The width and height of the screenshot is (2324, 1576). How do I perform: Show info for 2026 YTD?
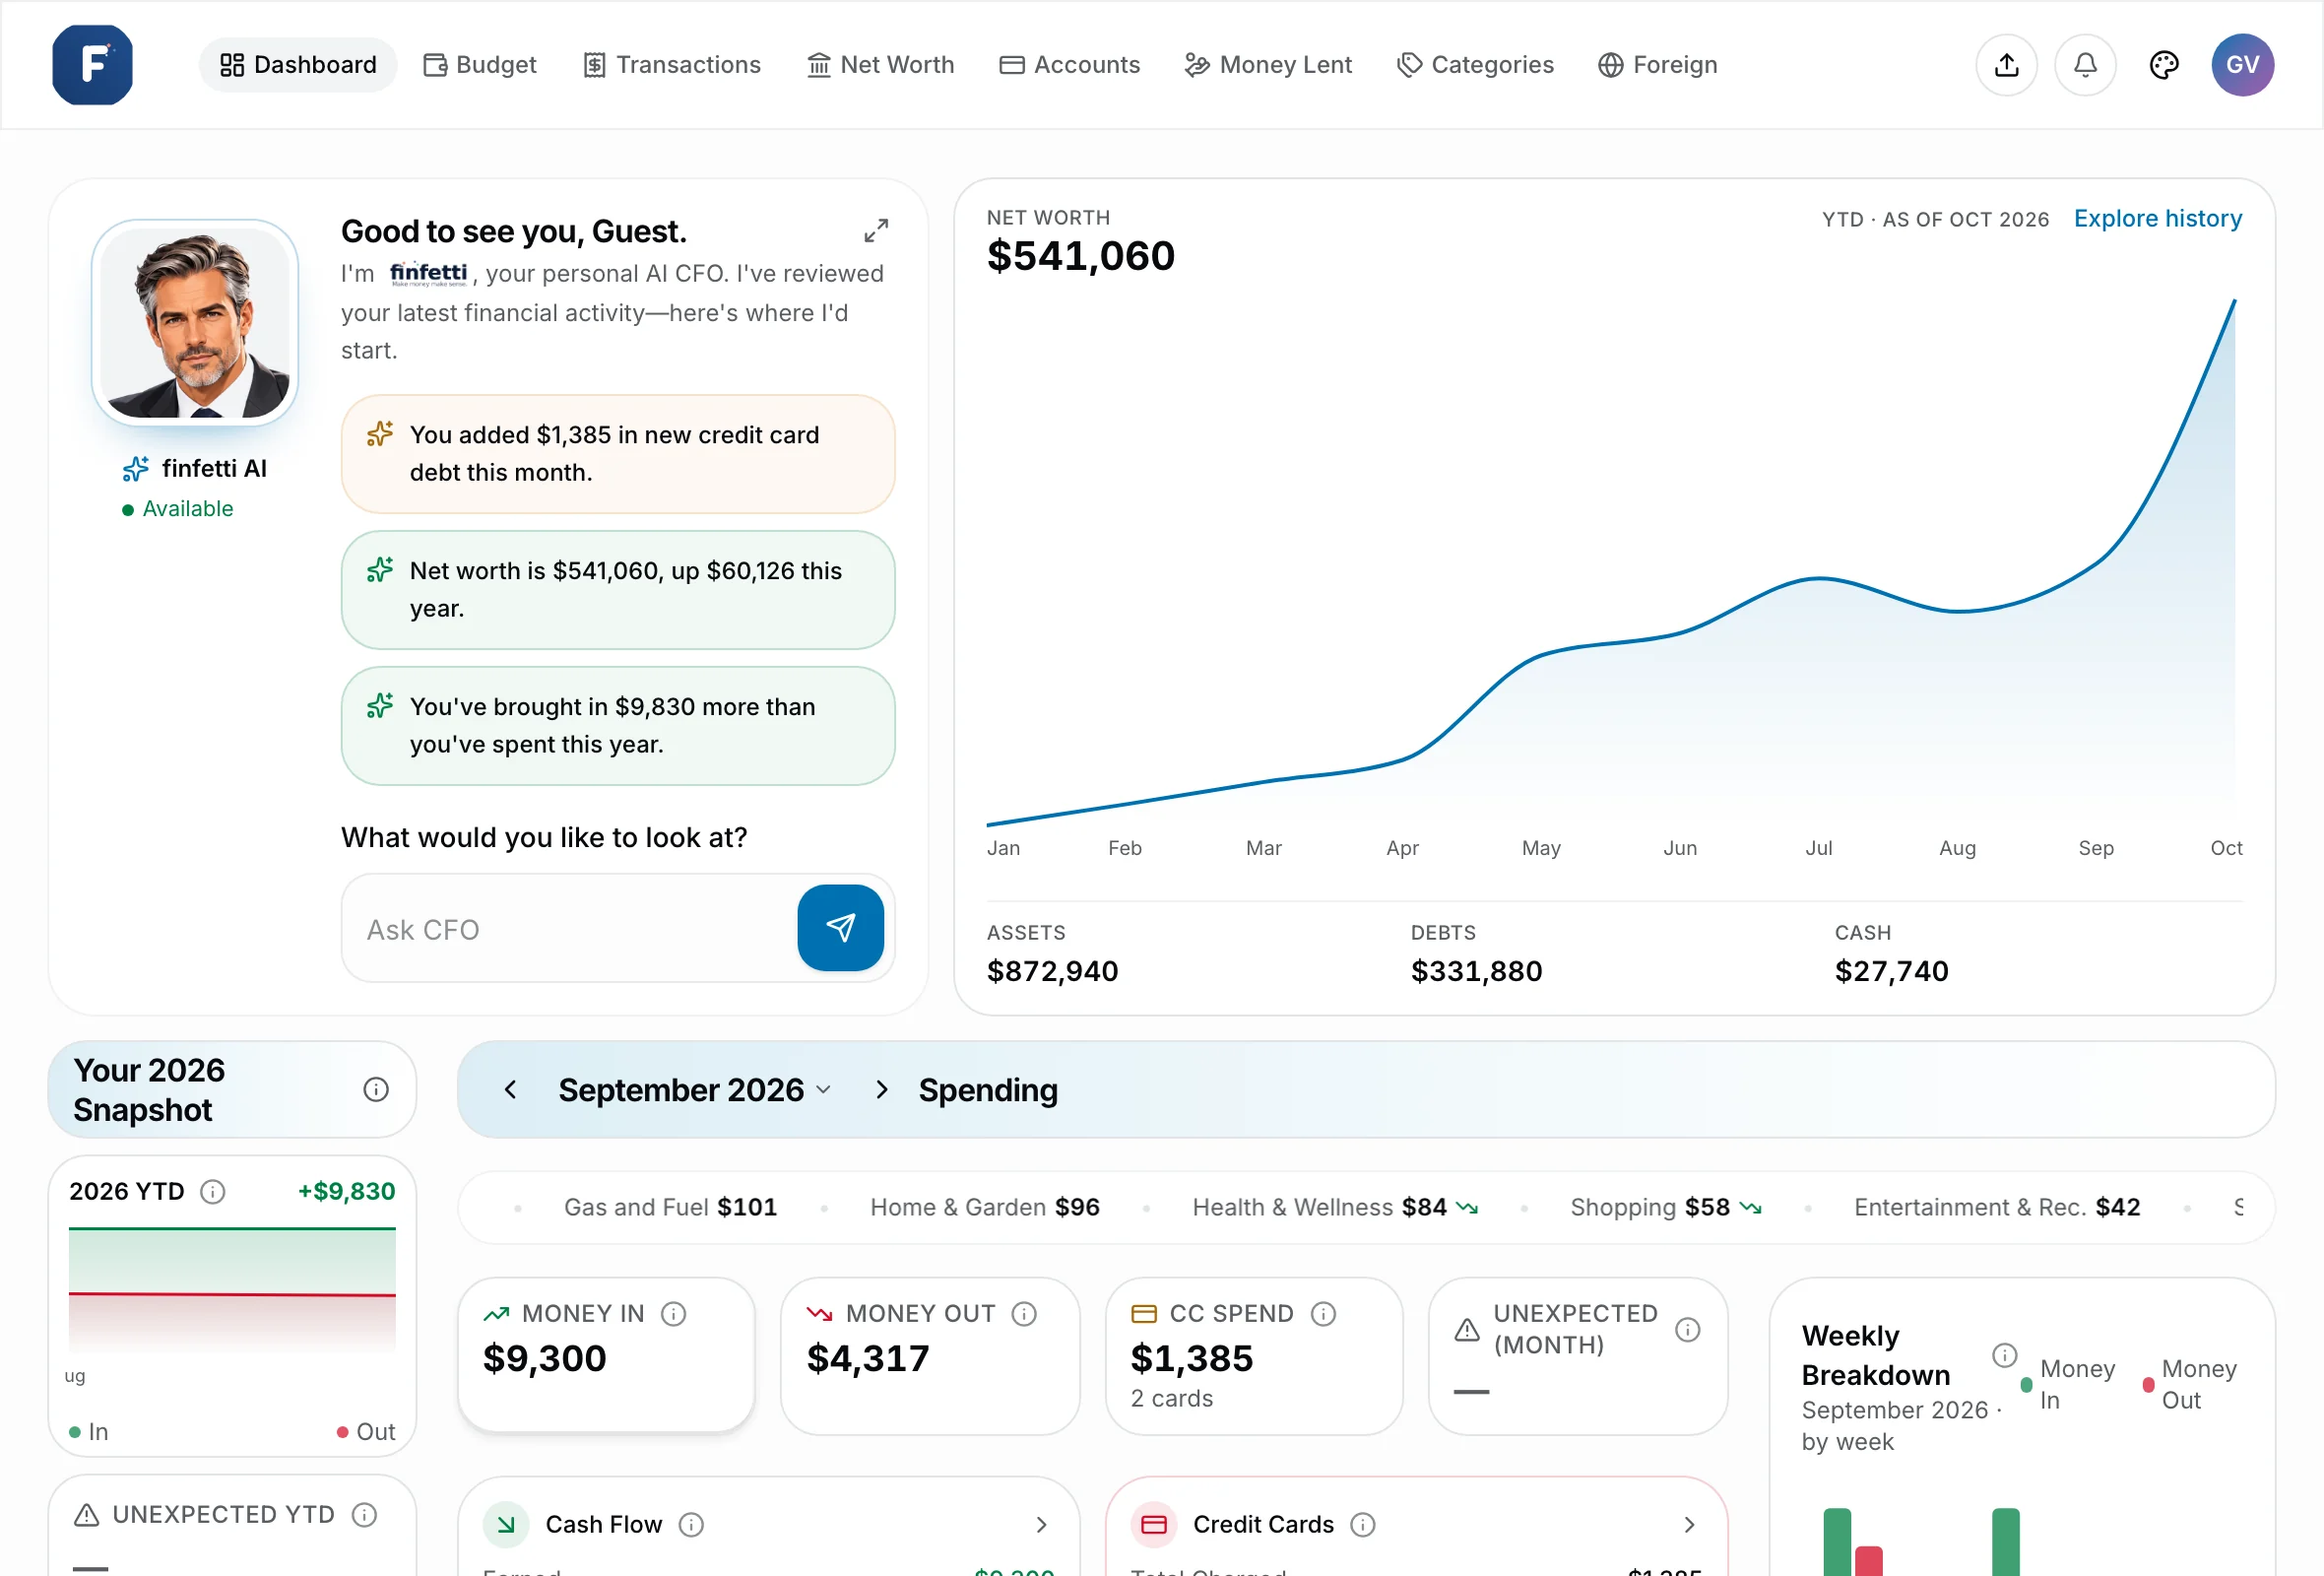[213, 1192]
